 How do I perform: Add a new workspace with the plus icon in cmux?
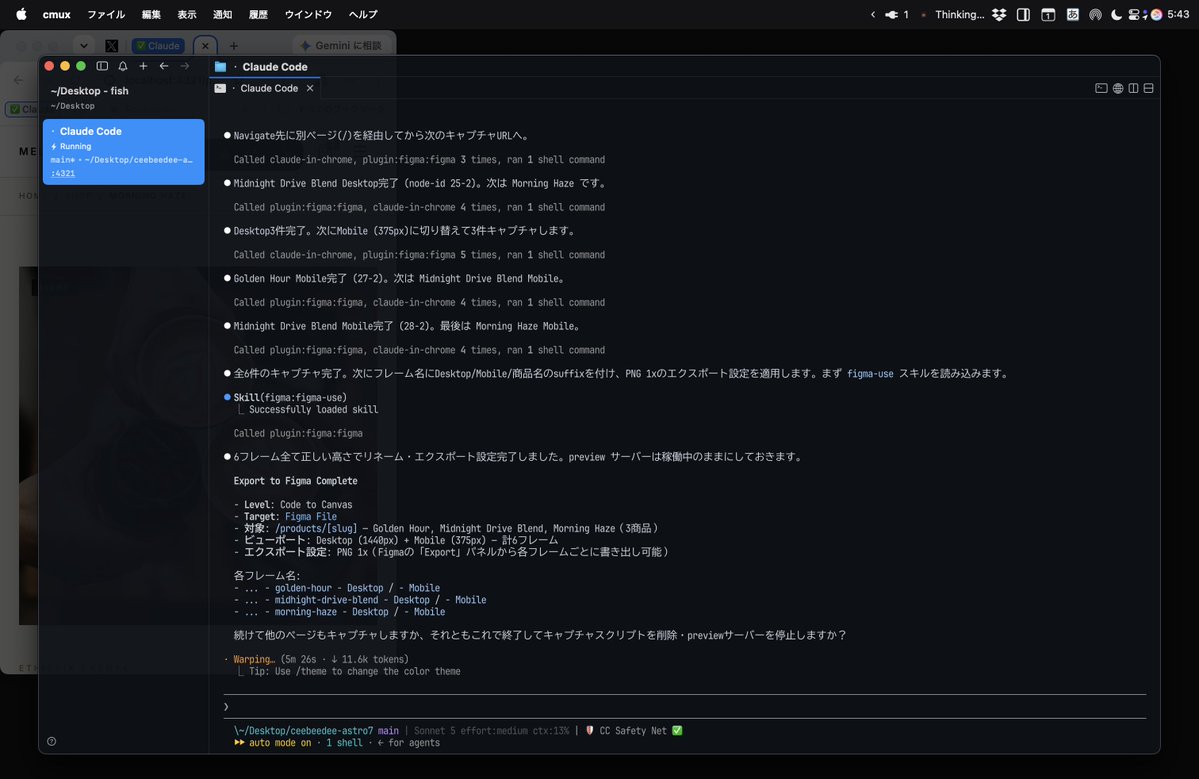tap(143, 67)
